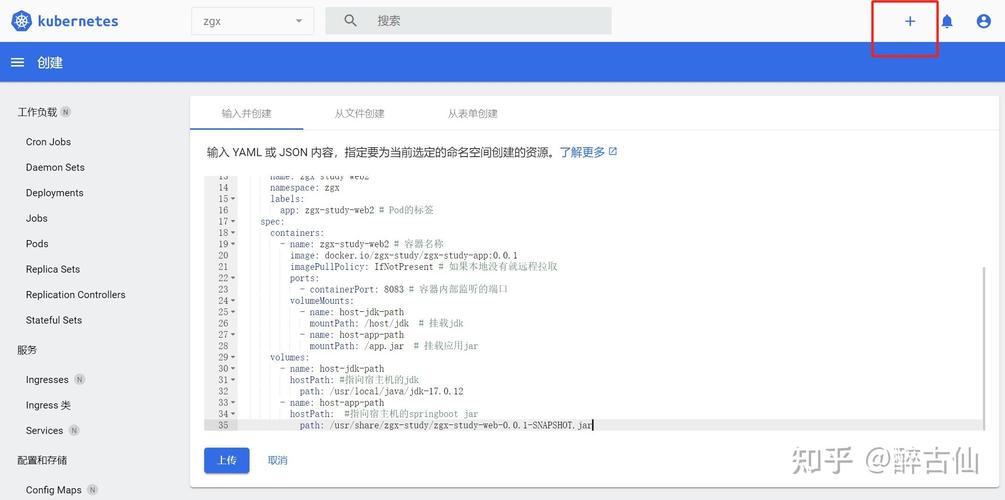Click editor line 14 namespace: zgx

point(304,188)
